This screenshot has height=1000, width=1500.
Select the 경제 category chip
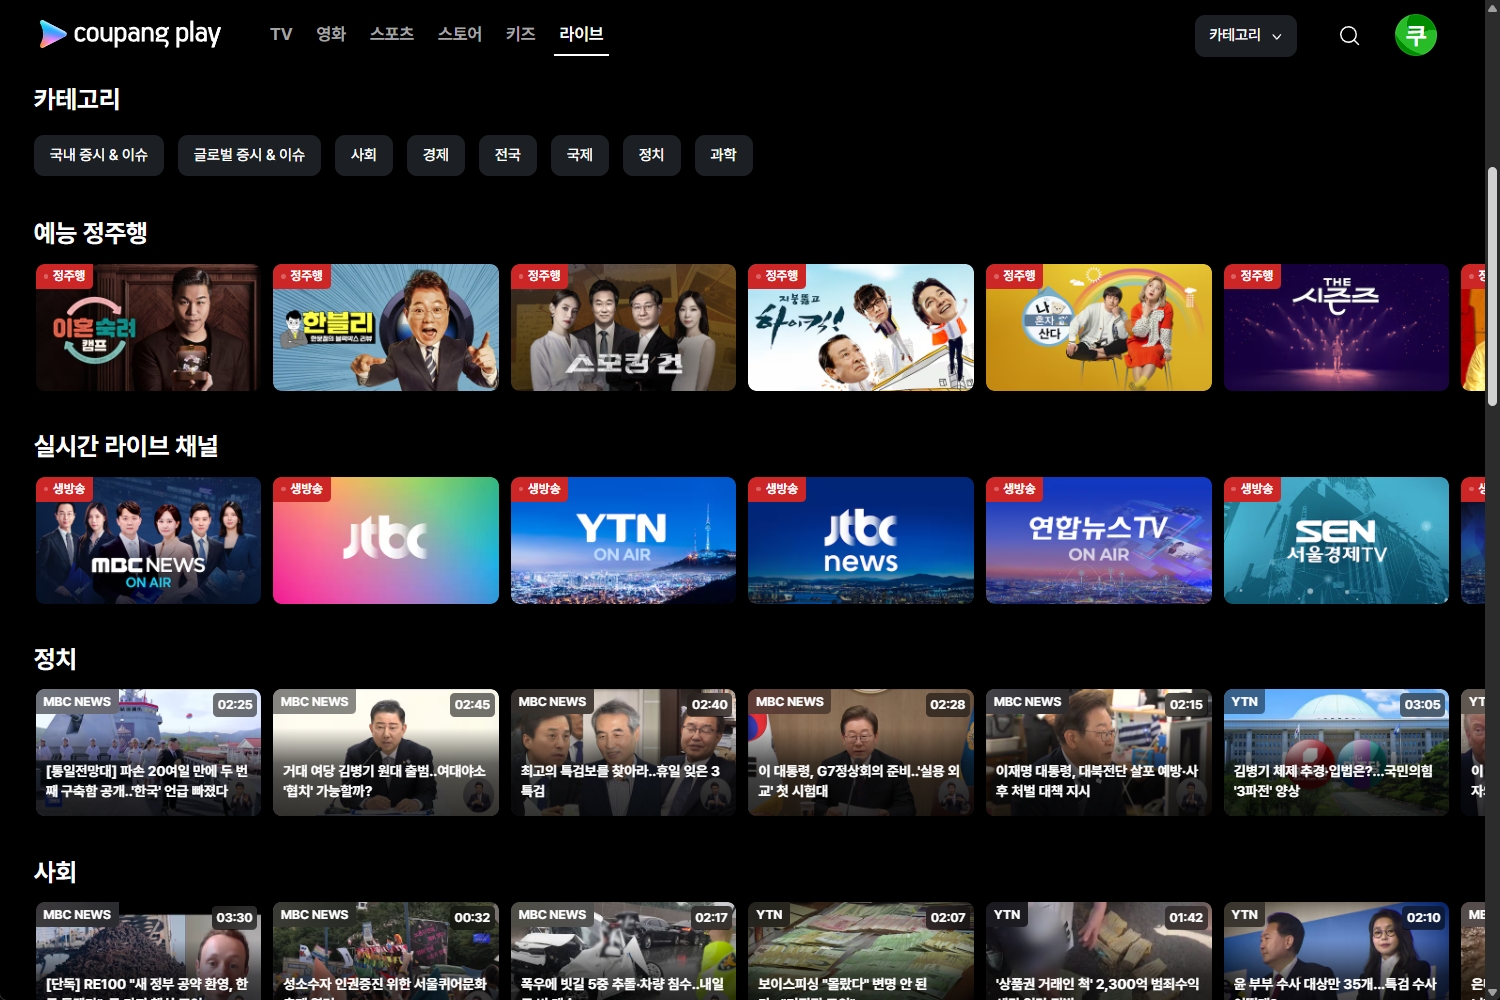click(x=436, y=155)
